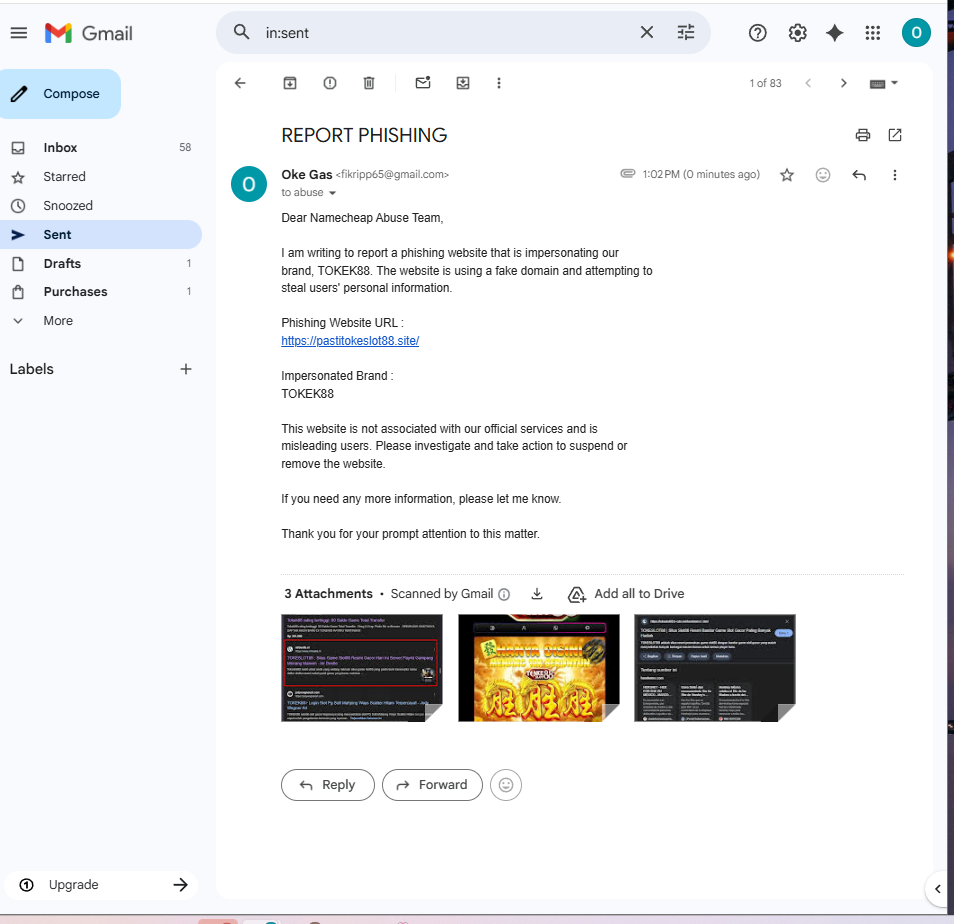Print the REPORT PHISHING email
The width and height of the screenshot is (954, 924).
[863, 135]
